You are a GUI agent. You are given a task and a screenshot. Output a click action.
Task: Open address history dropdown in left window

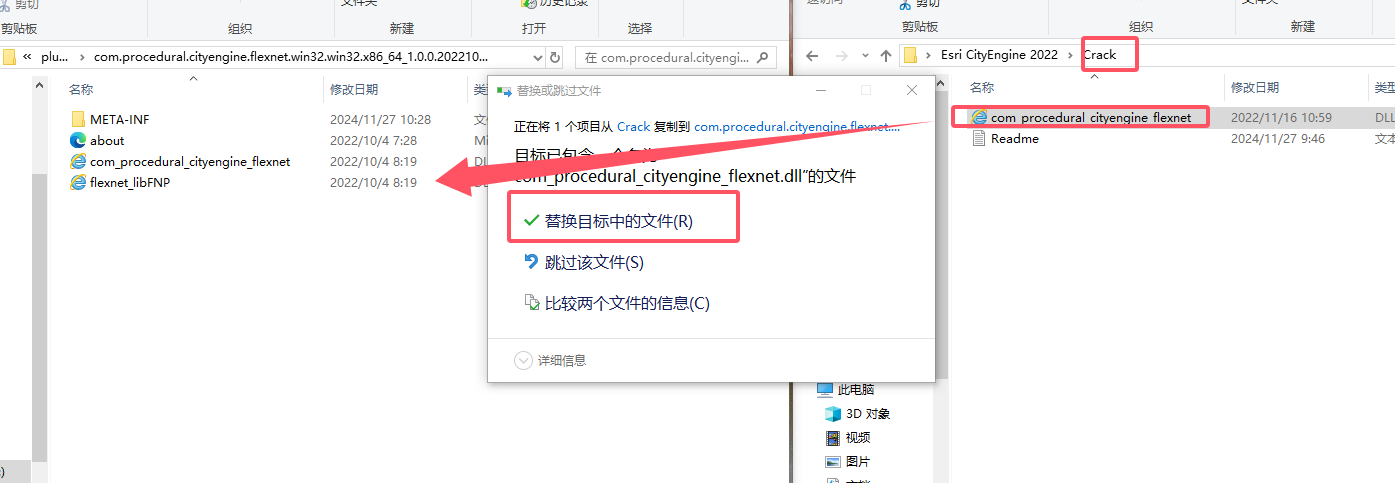[x=539, y=57]
